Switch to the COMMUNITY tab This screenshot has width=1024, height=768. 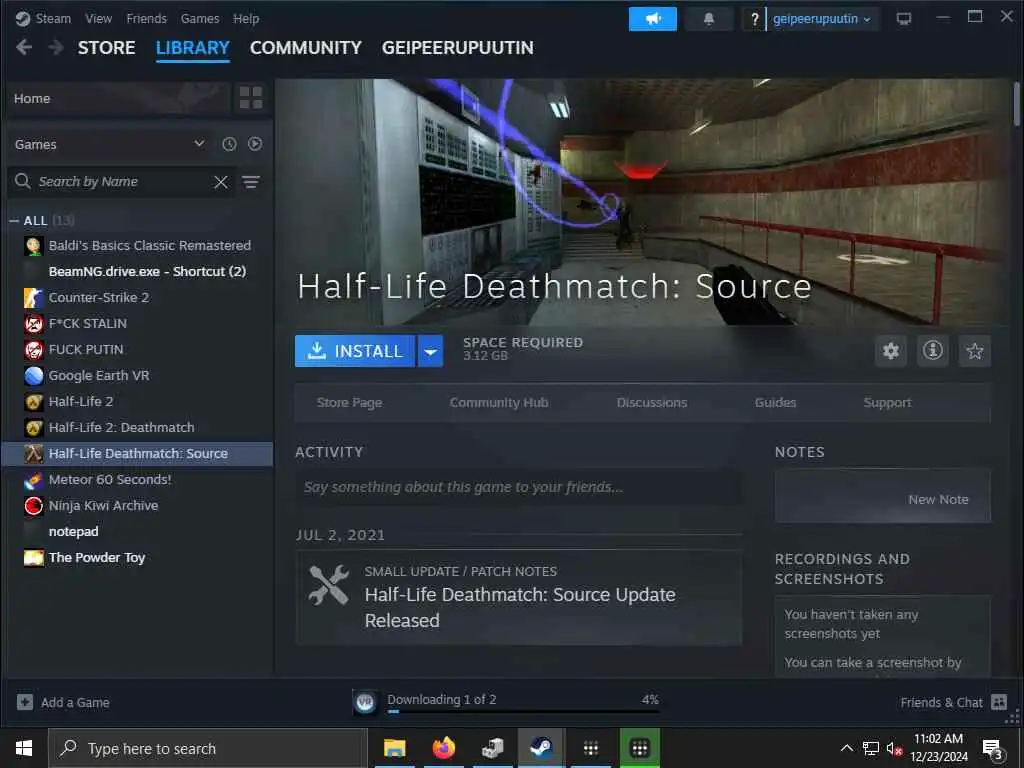pos(306,48)
